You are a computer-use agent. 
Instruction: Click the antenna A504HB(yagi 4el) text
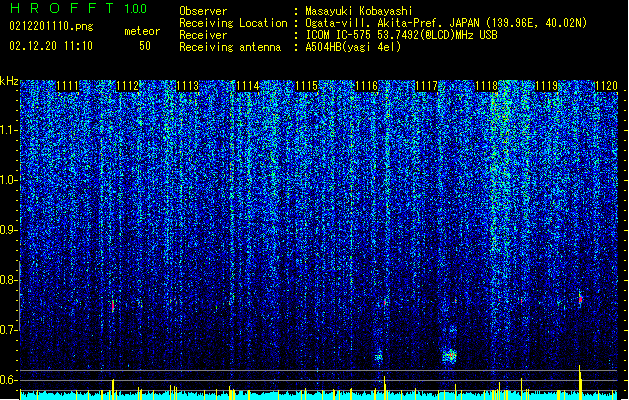353,47
